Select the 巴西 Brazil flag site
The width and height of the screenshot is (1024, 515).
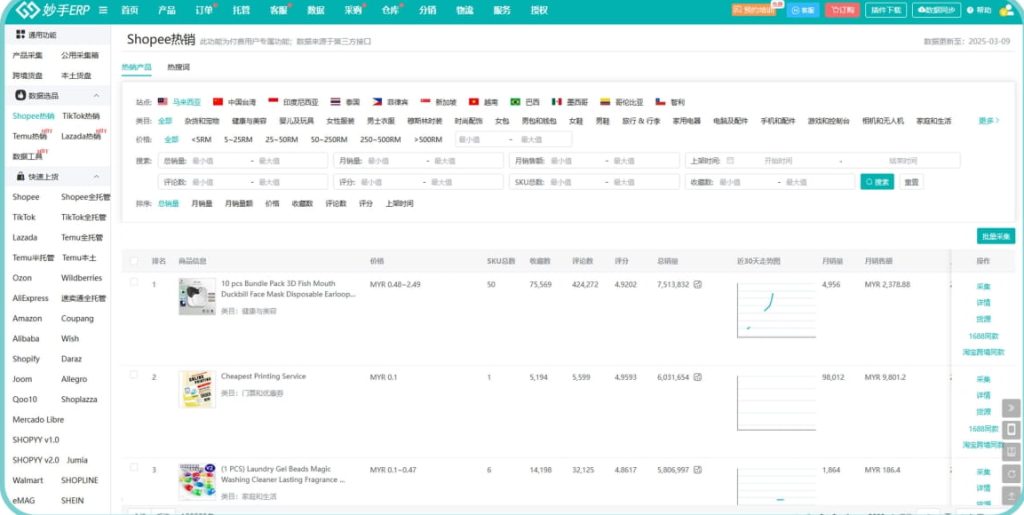(x=523, y=102)
